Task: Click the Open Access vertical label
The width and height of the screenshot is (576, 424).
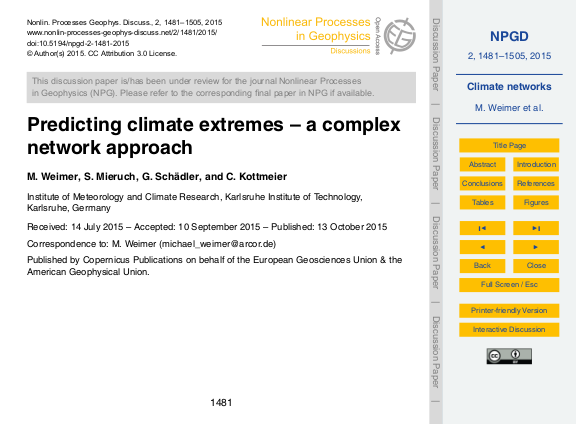Action: click(377, 36)
